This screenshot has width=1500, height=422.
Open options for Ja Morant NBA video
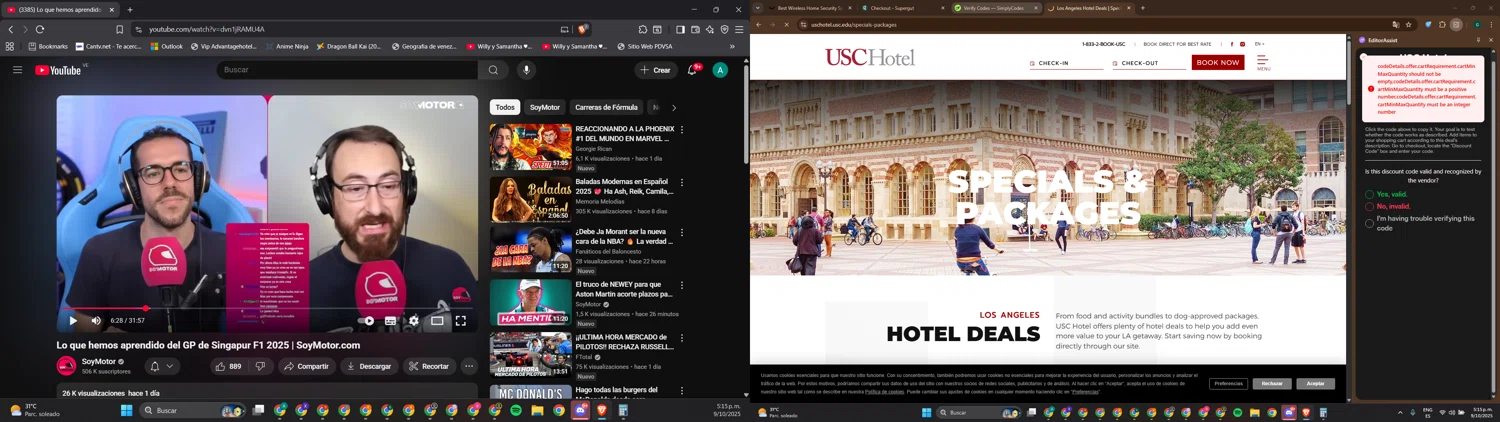tap(682, 232)
